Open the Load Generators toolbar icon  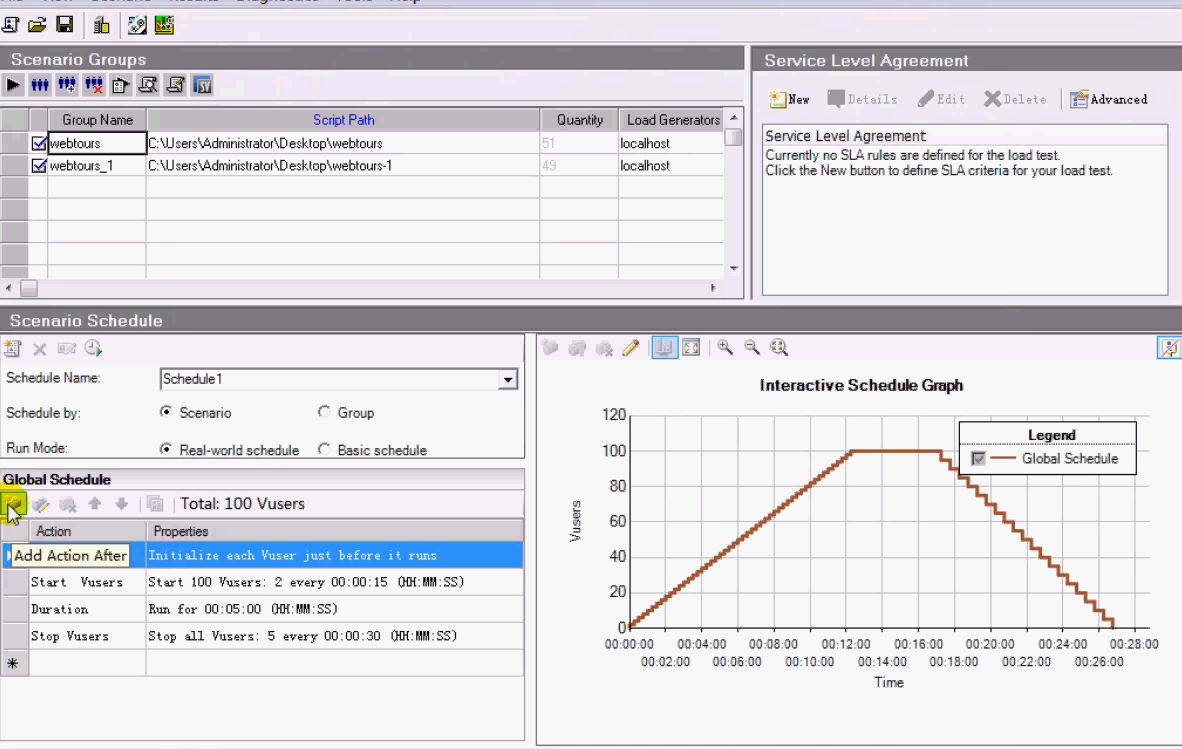click(x=101, y=25)
